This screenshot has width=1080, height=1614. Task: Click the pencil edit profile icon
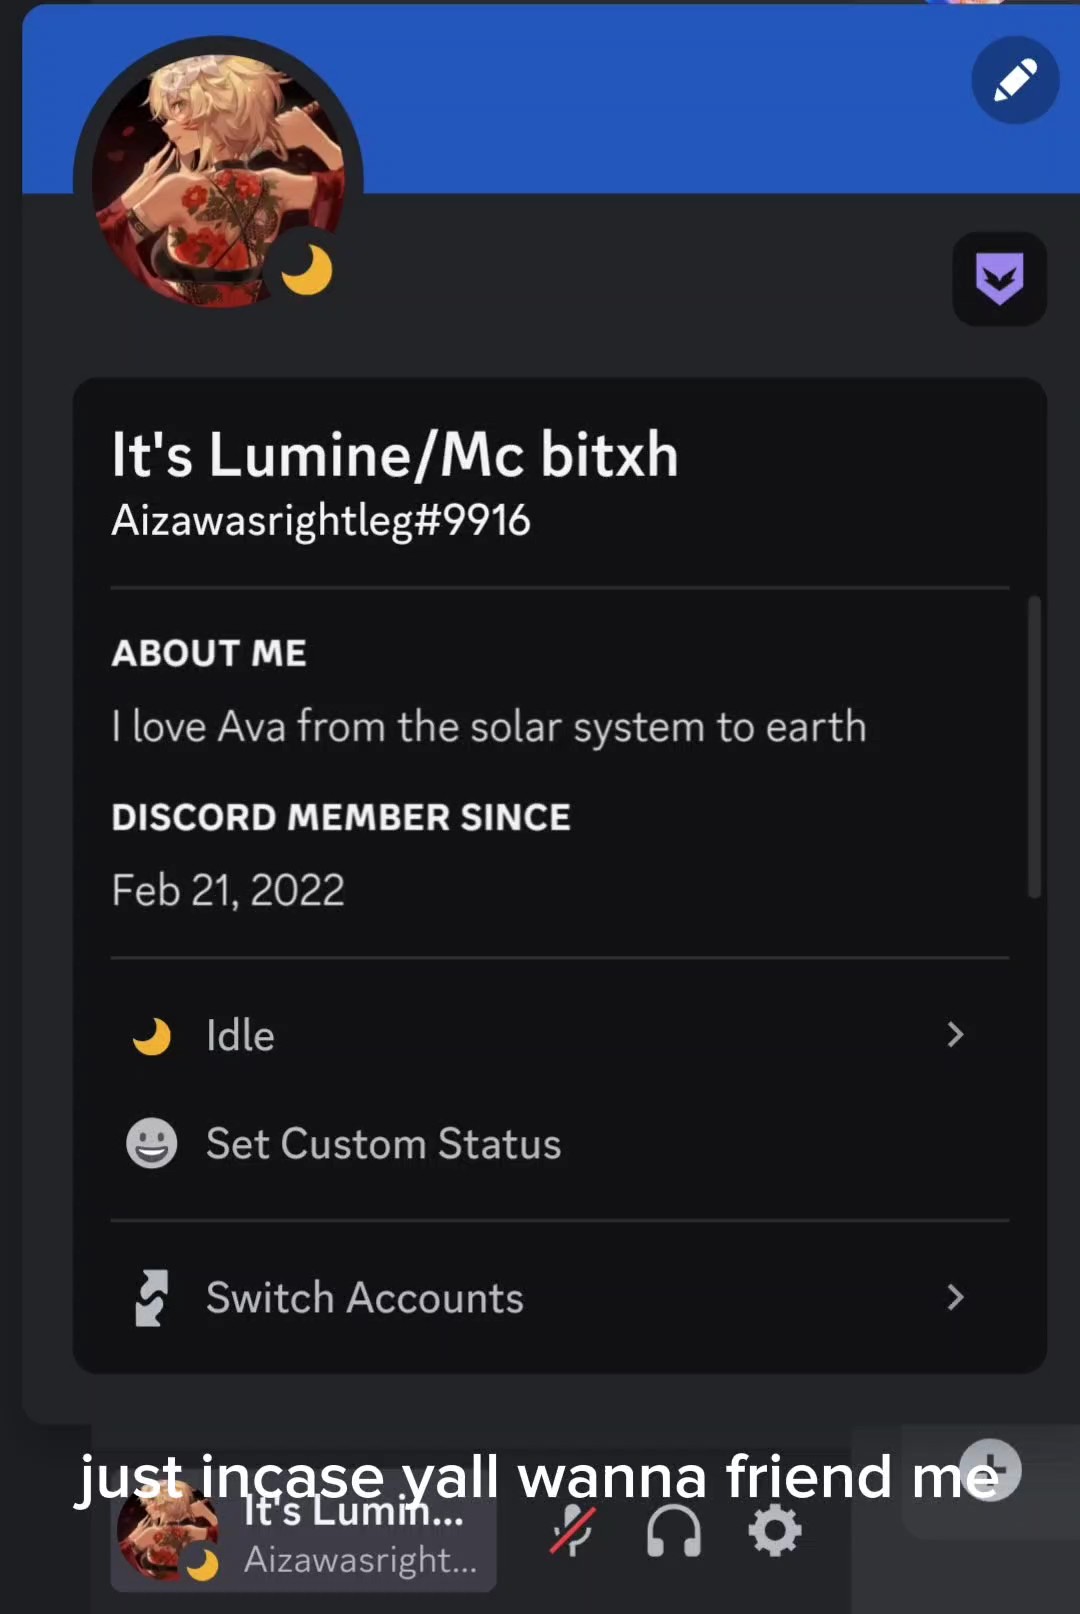click(x=1015, y=81)
